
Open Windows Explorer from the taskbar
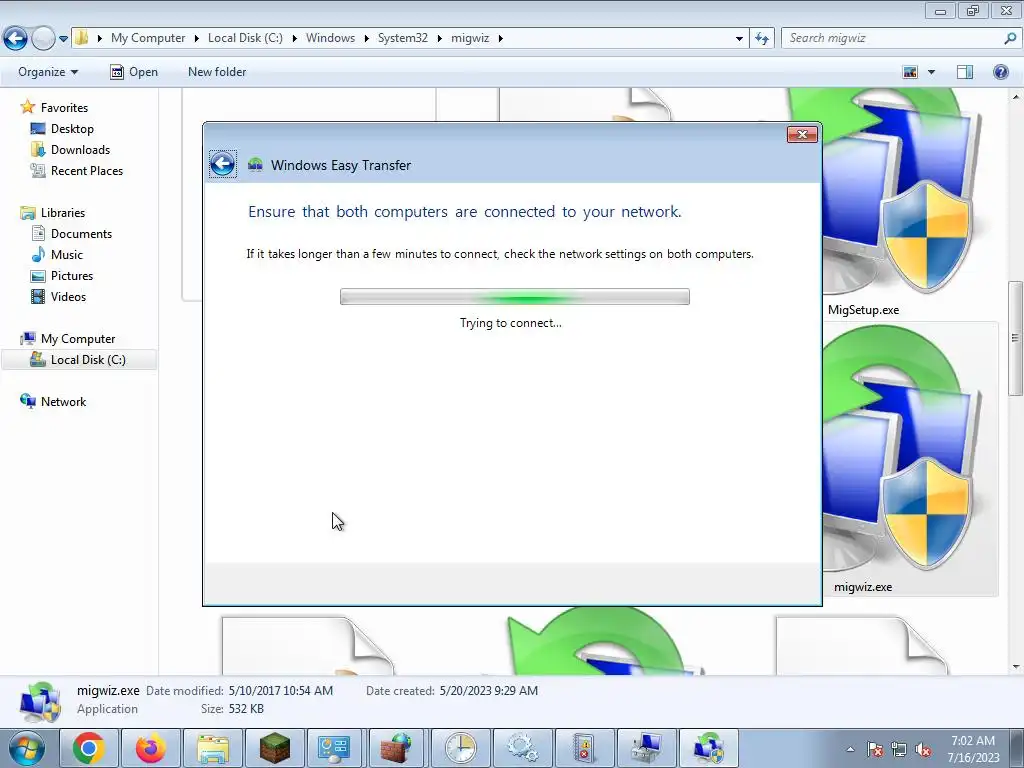click(x=212, y=748)
